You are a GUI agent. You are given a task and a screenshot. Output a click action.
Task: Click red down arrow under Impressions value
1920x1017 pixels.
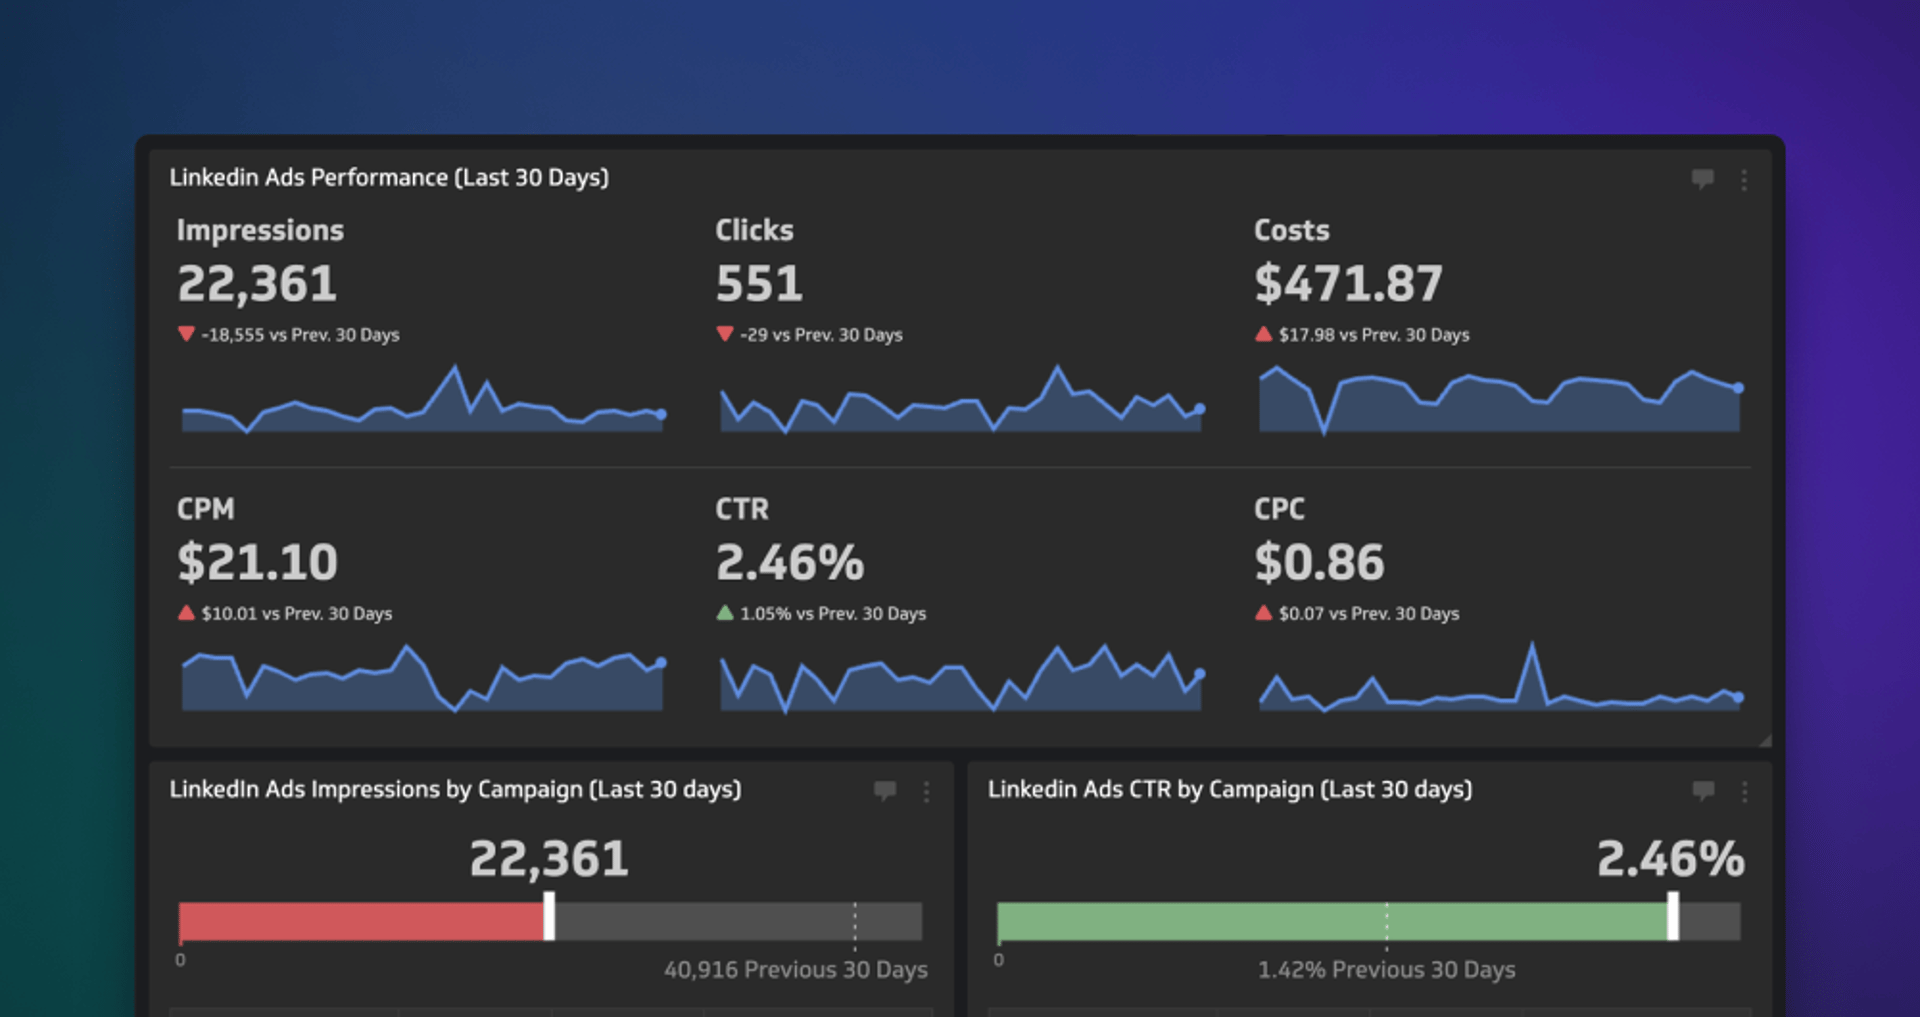click(x=186, y=334)
